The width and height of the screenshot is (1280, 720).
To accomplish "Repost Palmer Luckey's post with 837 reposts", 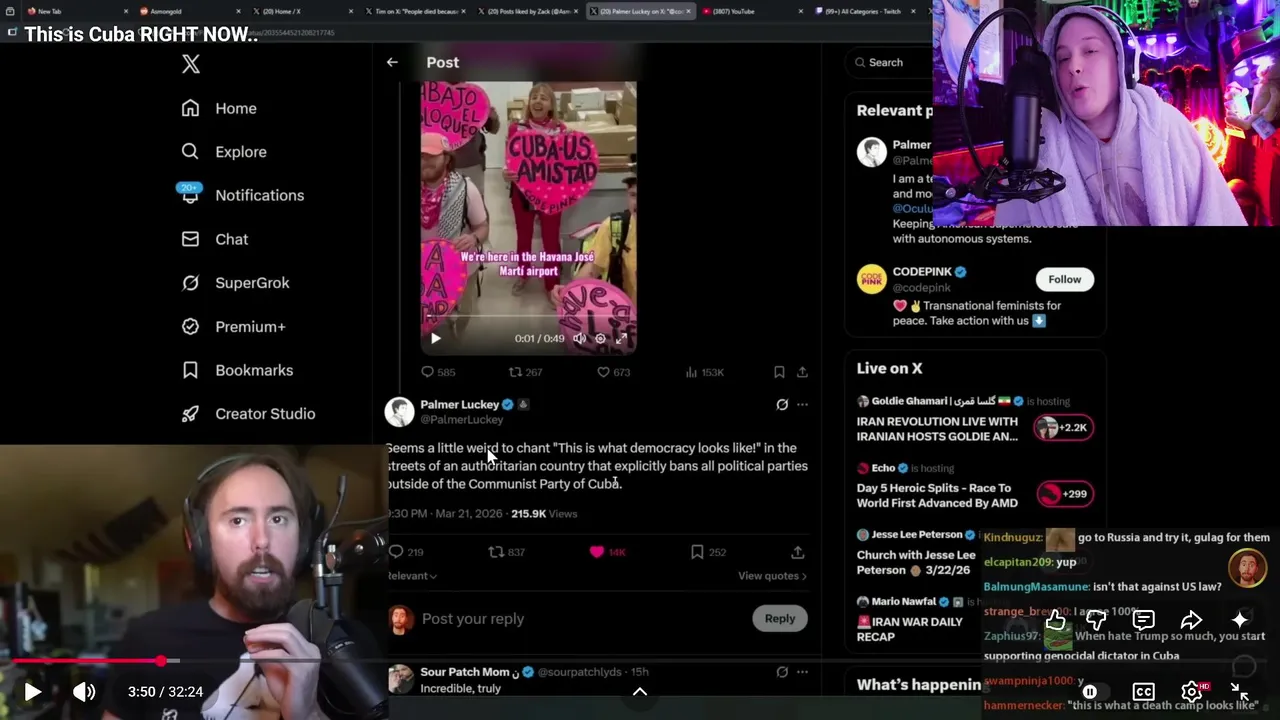I will coord(506,552).
